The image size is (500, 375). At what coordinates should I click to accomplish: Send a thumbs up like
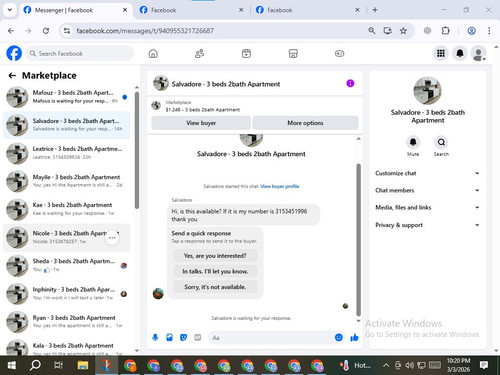point(354,338)
